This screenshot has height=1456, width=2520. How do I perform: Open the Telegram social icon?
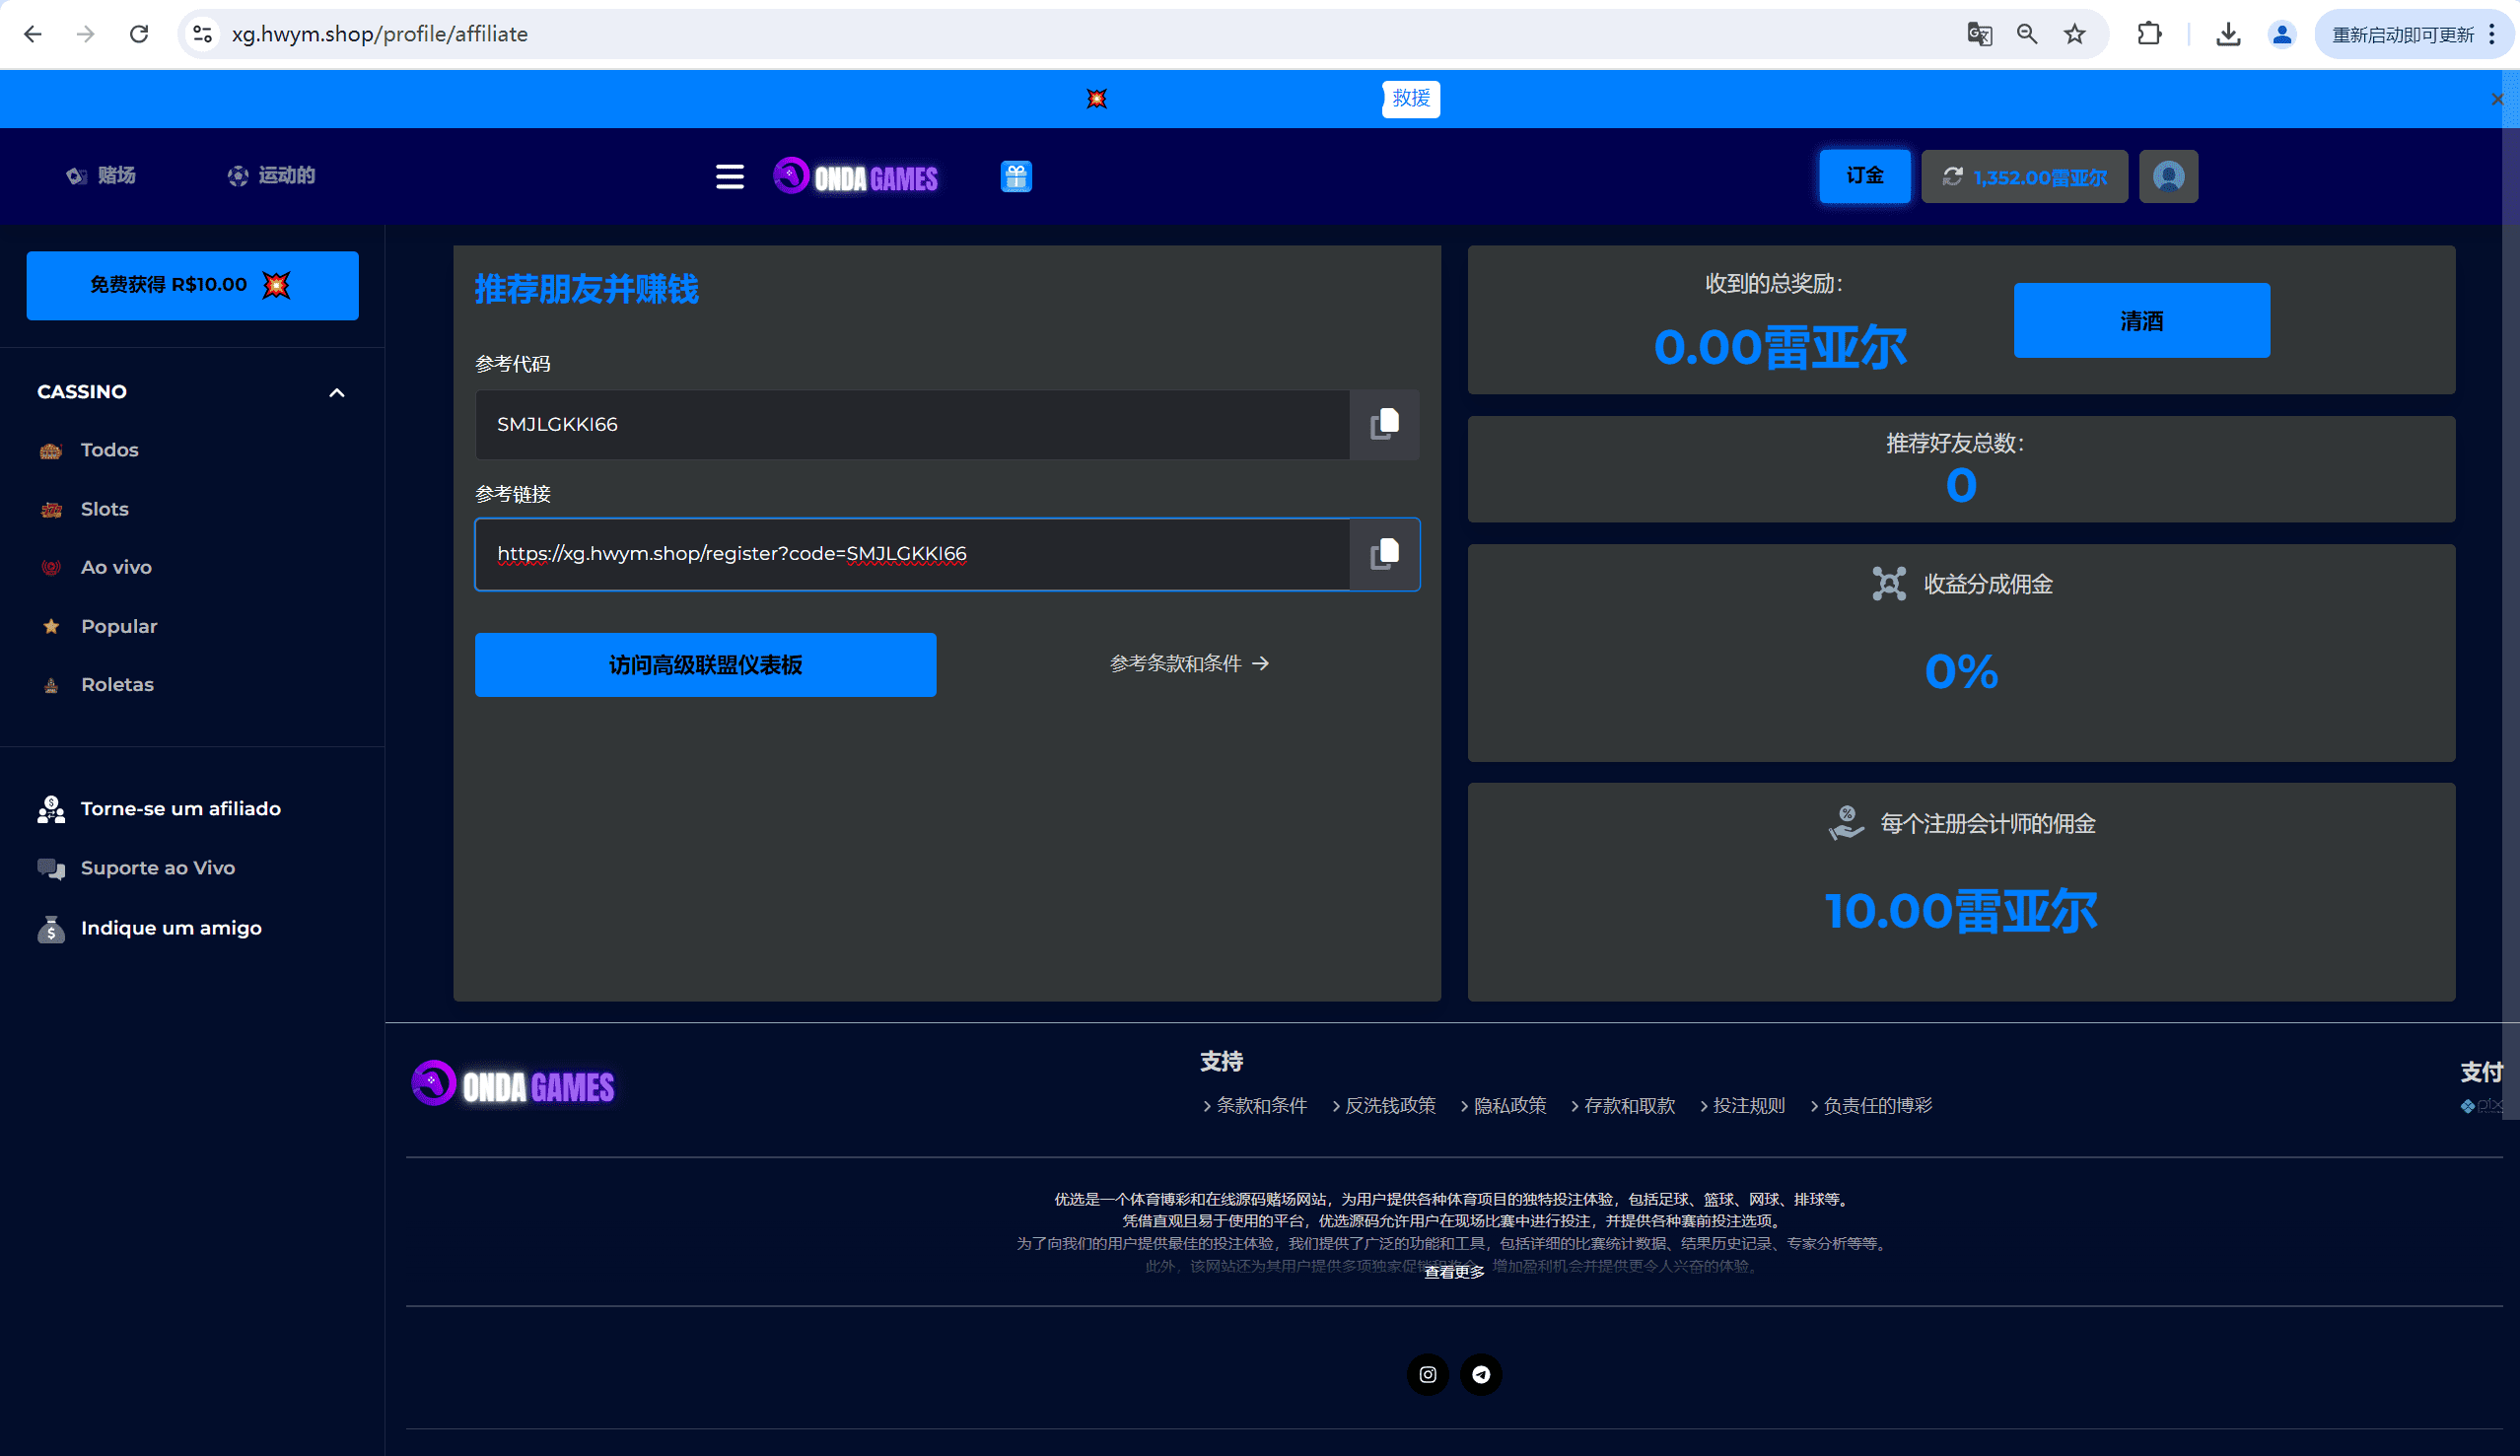[x=1480, y=1374]
